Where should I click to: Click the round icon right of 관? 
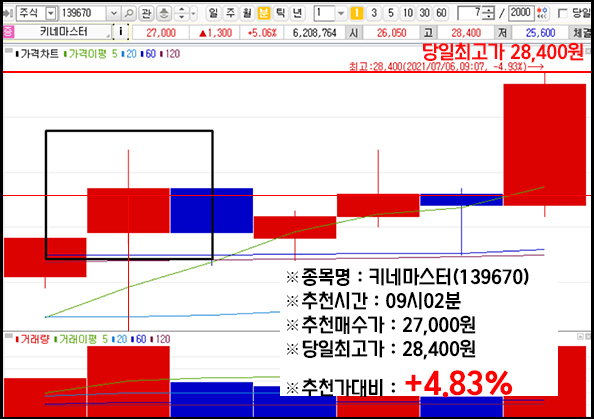coord(164,13)
